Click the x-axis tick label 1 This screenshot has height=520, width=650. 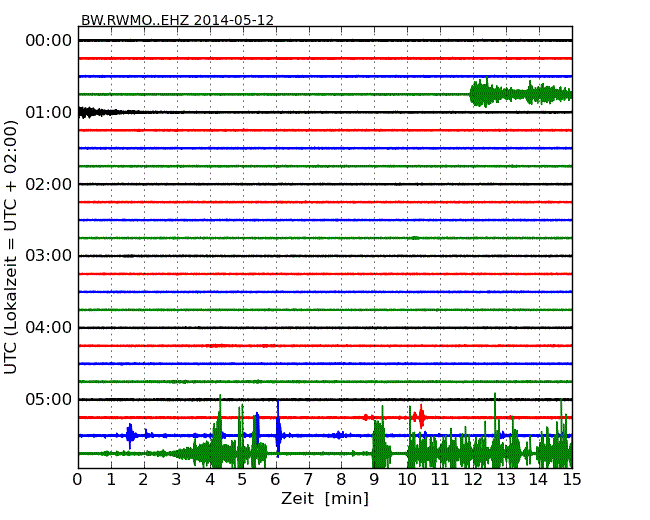click(111, 480)
